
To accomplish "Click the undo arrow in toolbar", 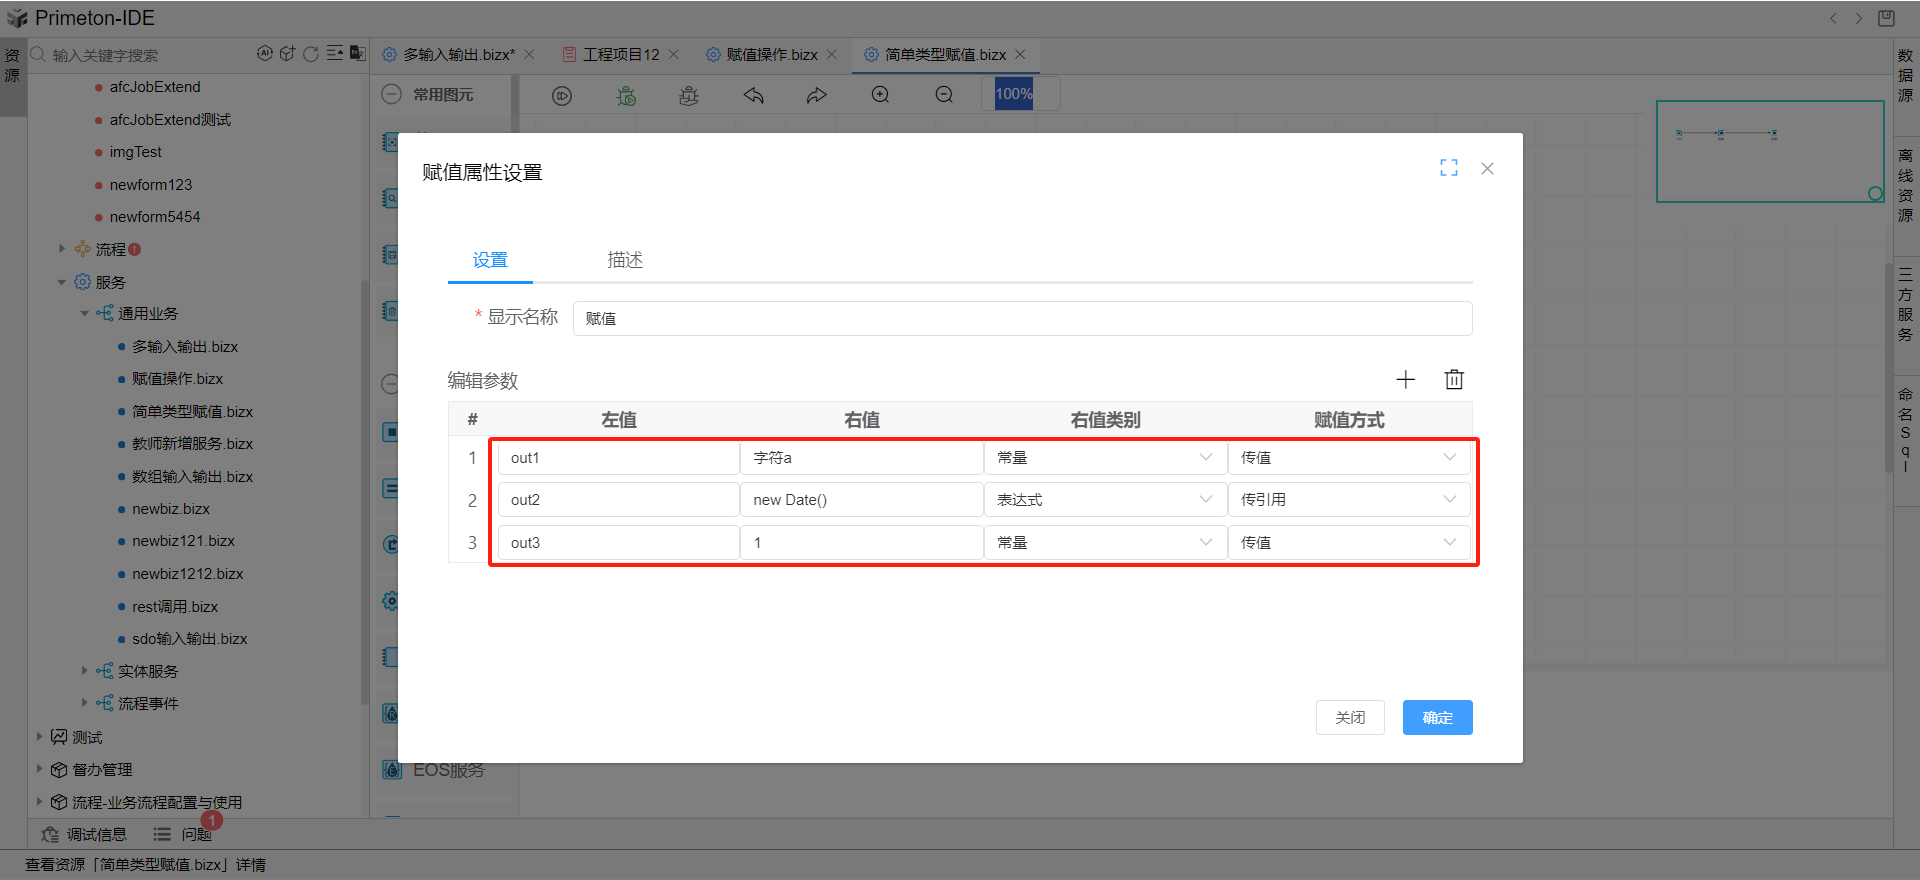I will (753, 96).
